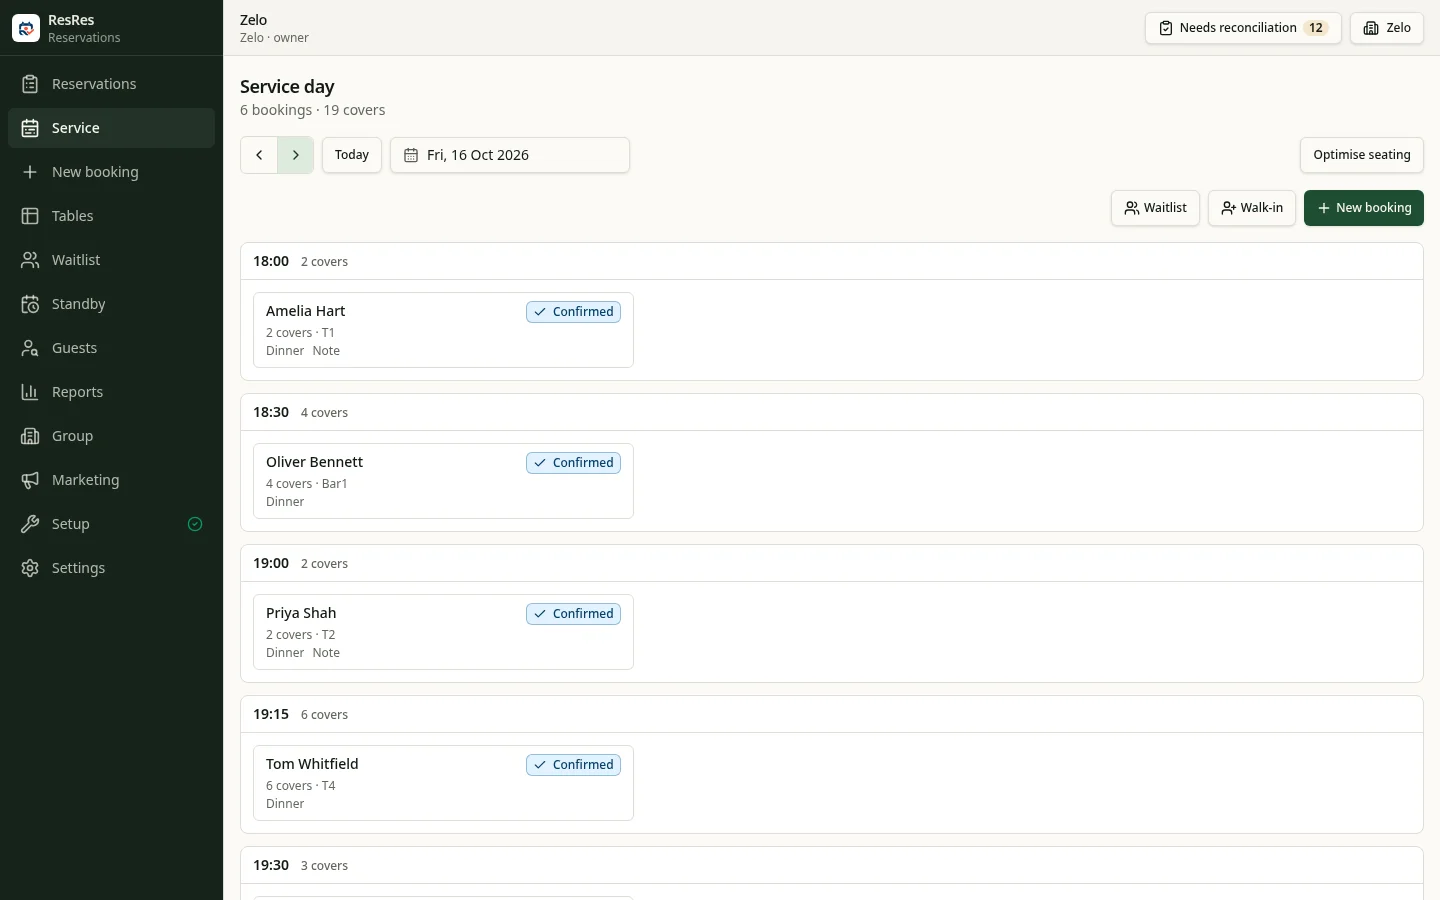Open Reservations in the sidebar
Image resolution: width=1440 pixels, height=900 pixels.
pyautogui.click(x=111, y=84)
